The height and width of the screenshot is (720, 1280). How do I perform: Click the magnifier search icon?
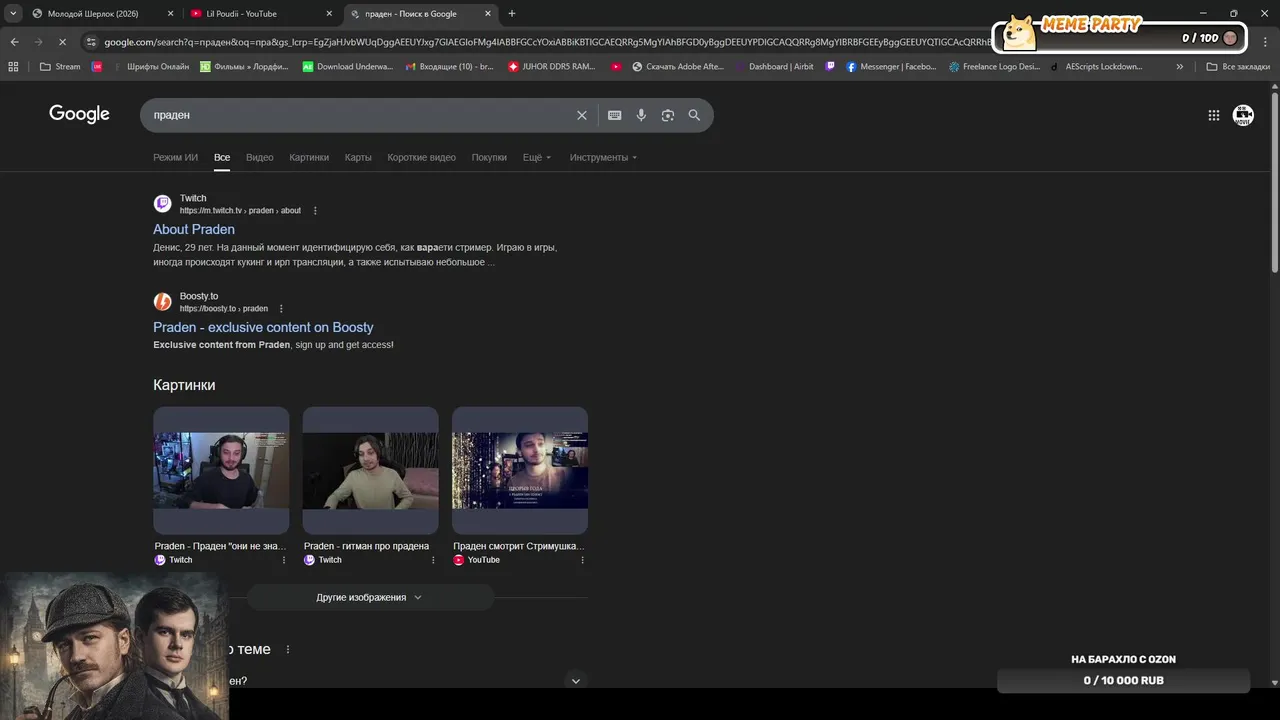click(694, 115)
